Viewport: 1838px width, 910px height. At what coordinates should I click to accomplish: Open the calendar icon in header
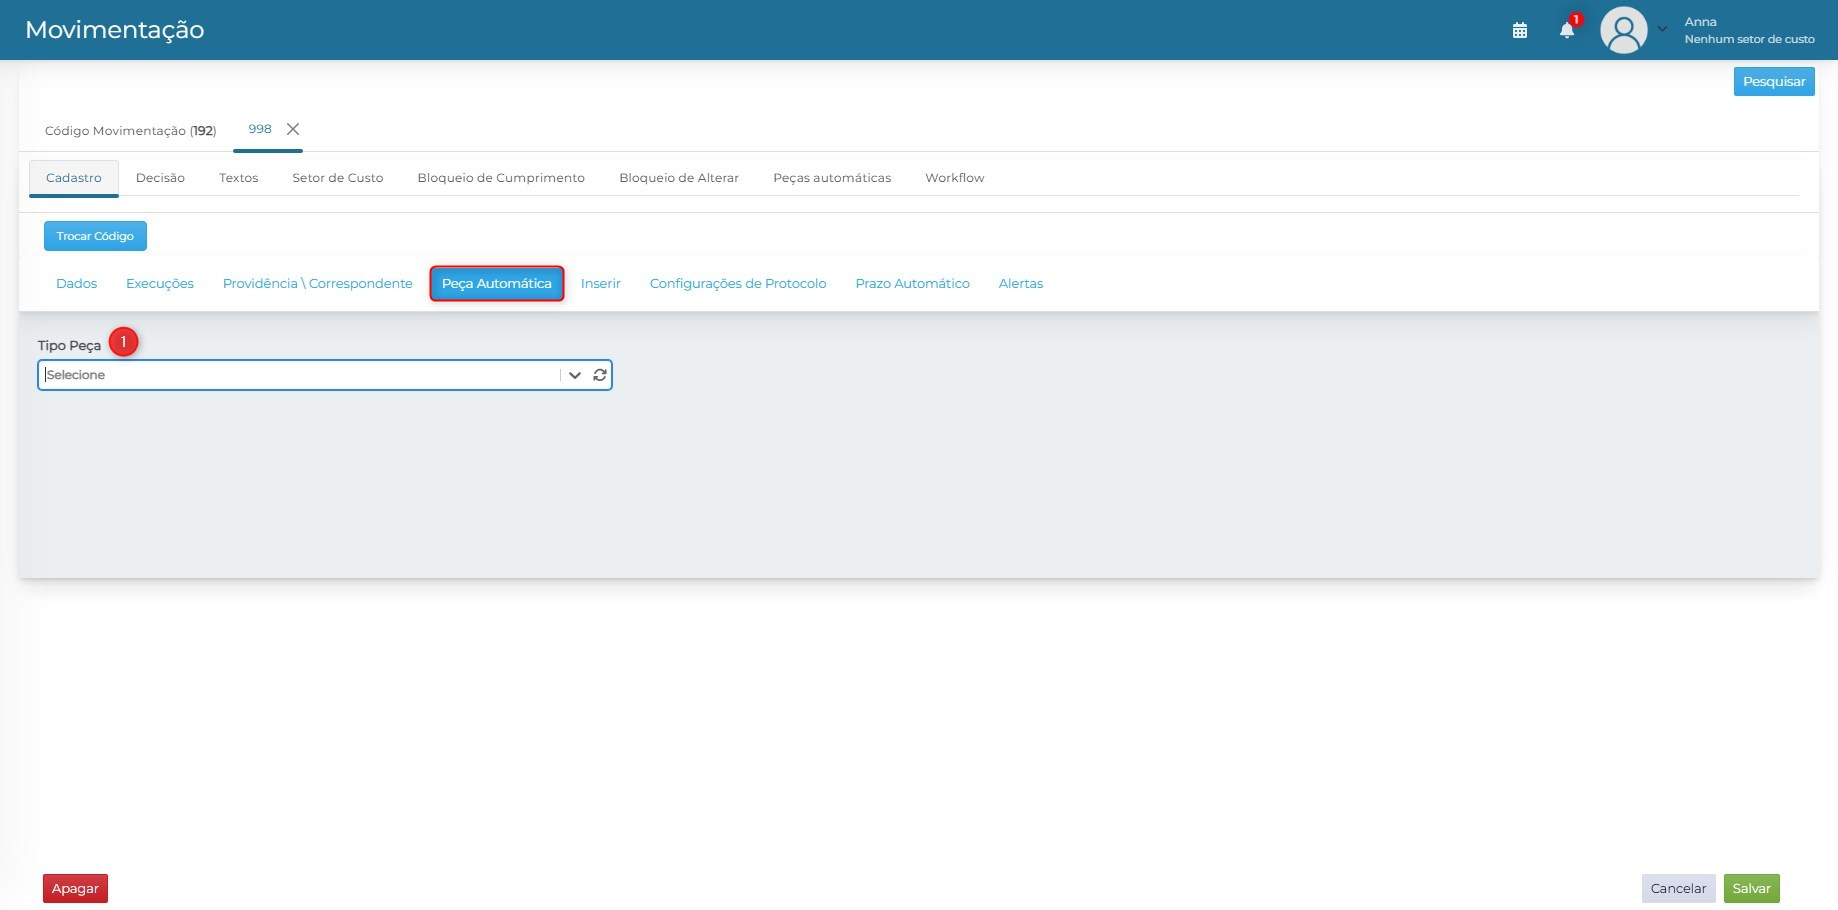[1519, 30]
